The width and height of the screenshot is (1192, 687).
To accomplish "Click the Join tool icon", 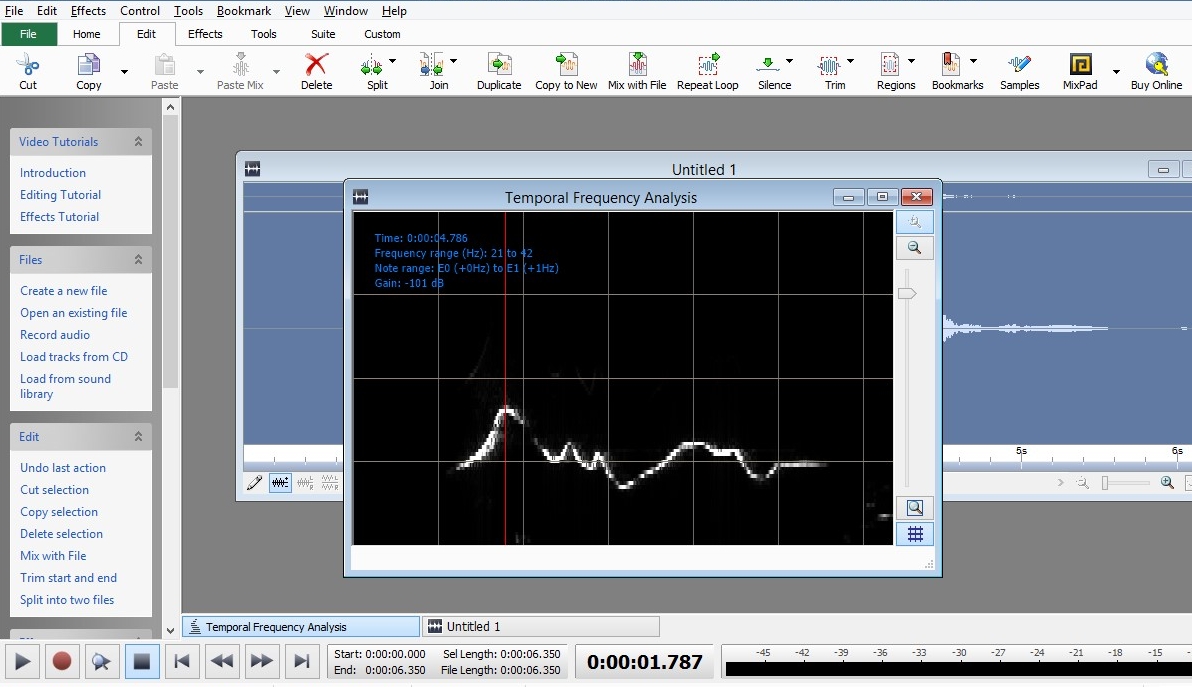I will [432, 65].
